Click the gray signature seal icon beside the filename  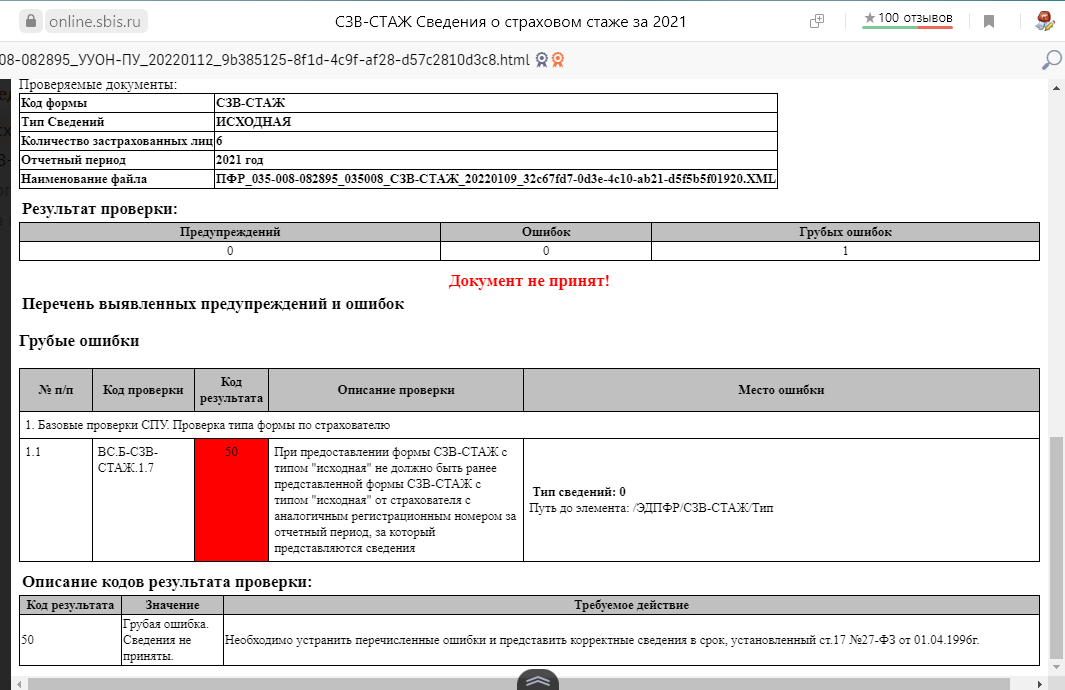tap(541, 60)
